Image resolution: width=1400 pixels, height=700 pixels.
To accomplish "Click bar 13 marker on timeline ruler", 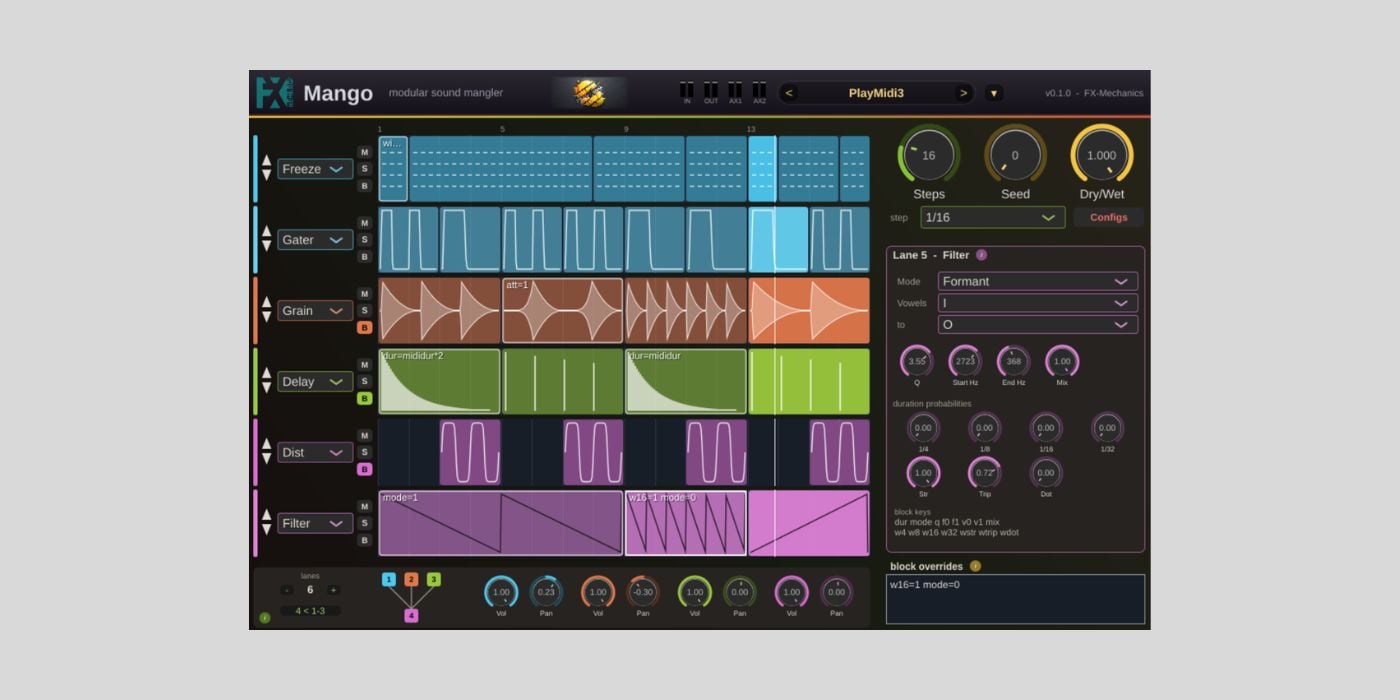I will 750,129.
